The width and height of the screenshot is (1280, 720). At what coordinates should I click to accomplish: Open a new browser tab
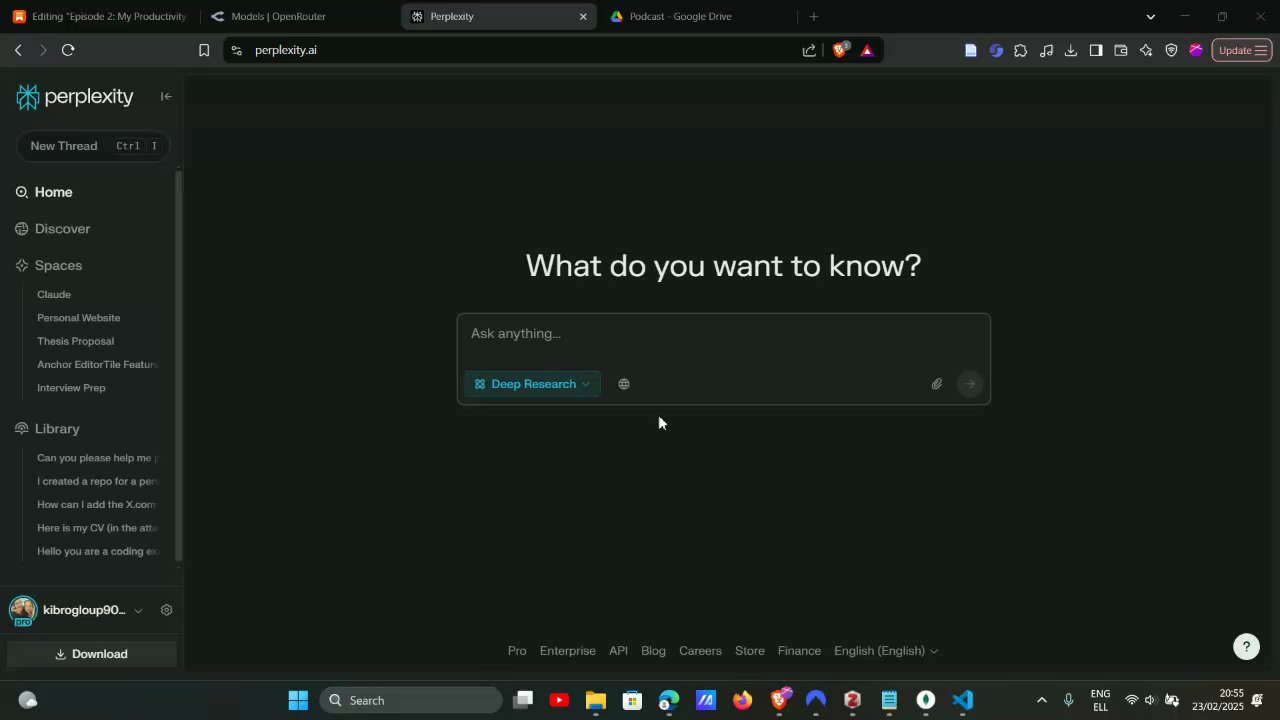click(x=814, y=16)
